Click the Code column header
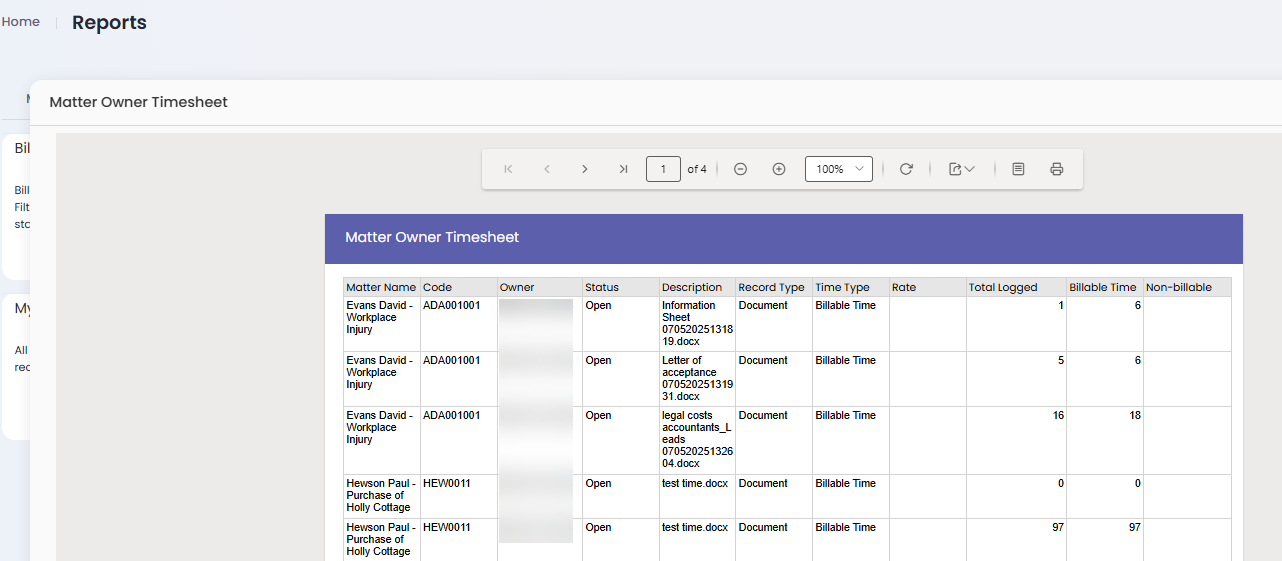The height and width of the screenshot is (561, 1282). 458,287
